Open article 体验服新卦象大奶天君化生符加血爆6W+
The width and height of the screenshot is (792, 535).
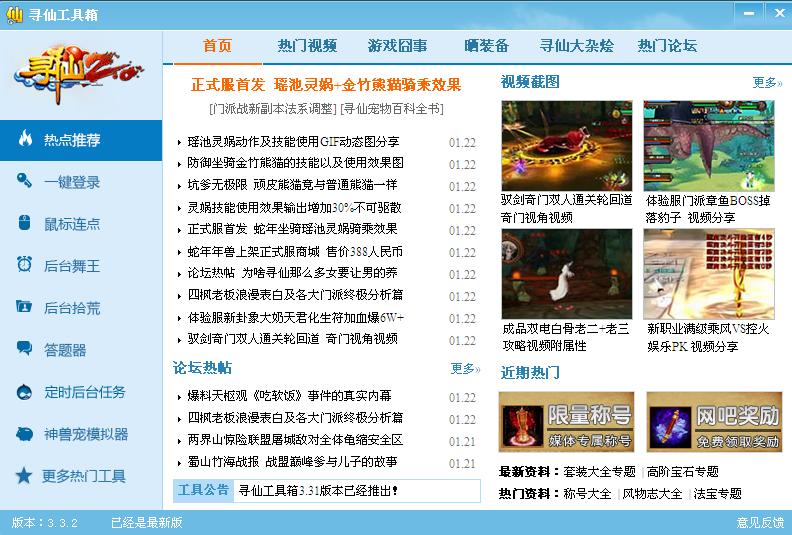tap(296, 317)
